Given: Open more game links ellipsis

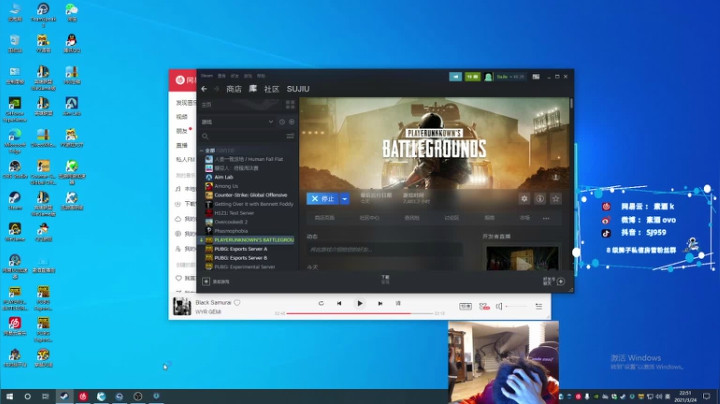Looking at the screenshot, I should (546, 219).
